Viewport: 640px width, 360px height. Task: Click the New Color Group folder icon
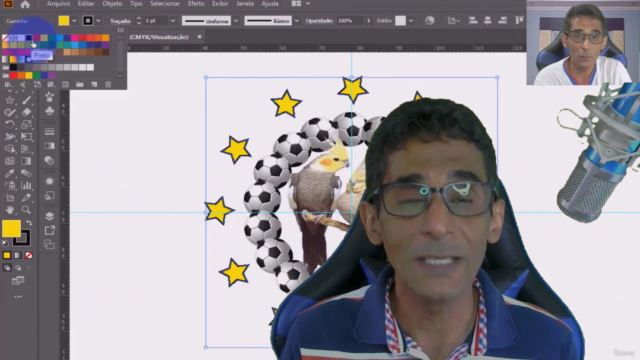[x=80, y=84]
